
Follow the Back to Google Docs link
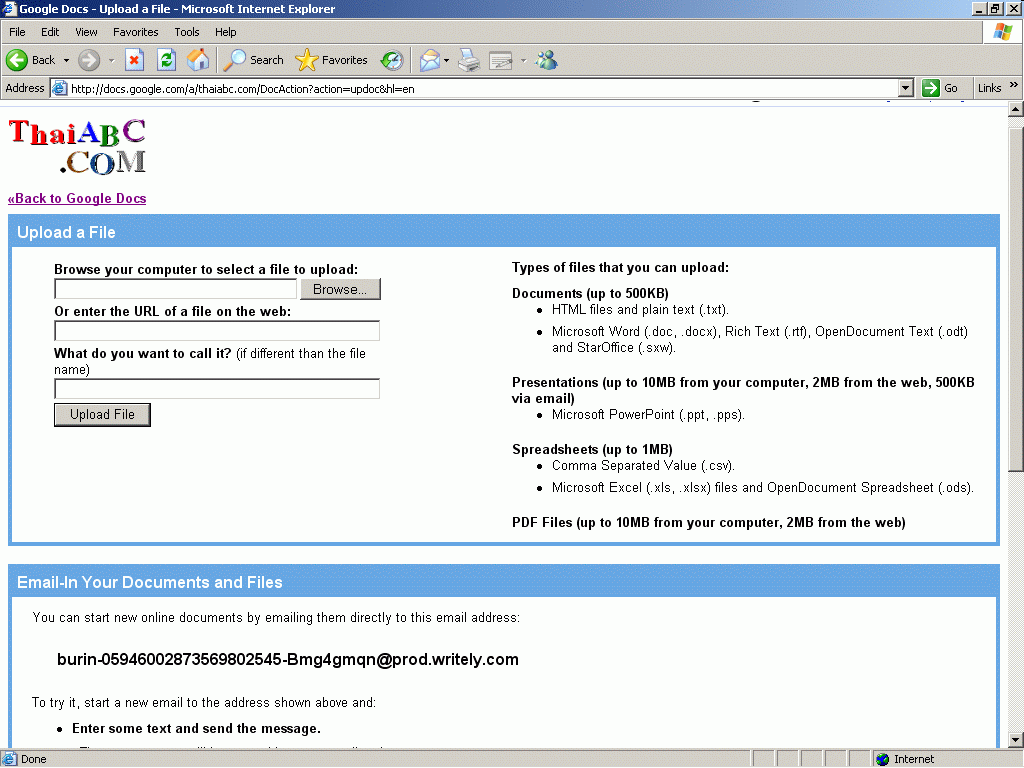[x=77, y=198]
